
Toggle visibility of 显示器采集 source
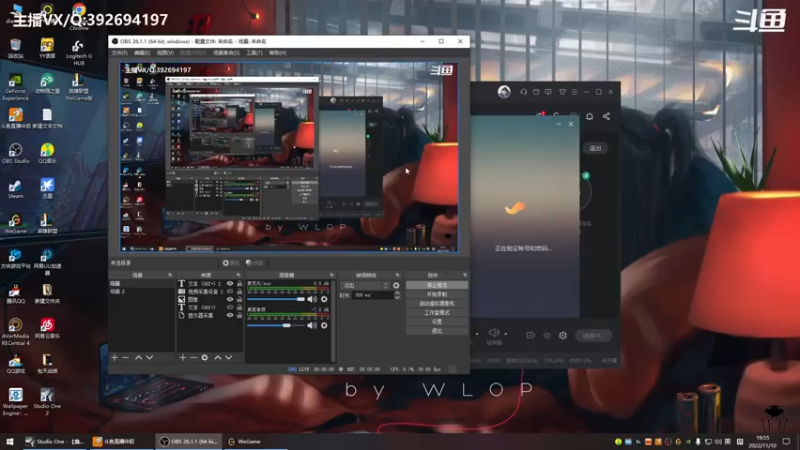230,315
